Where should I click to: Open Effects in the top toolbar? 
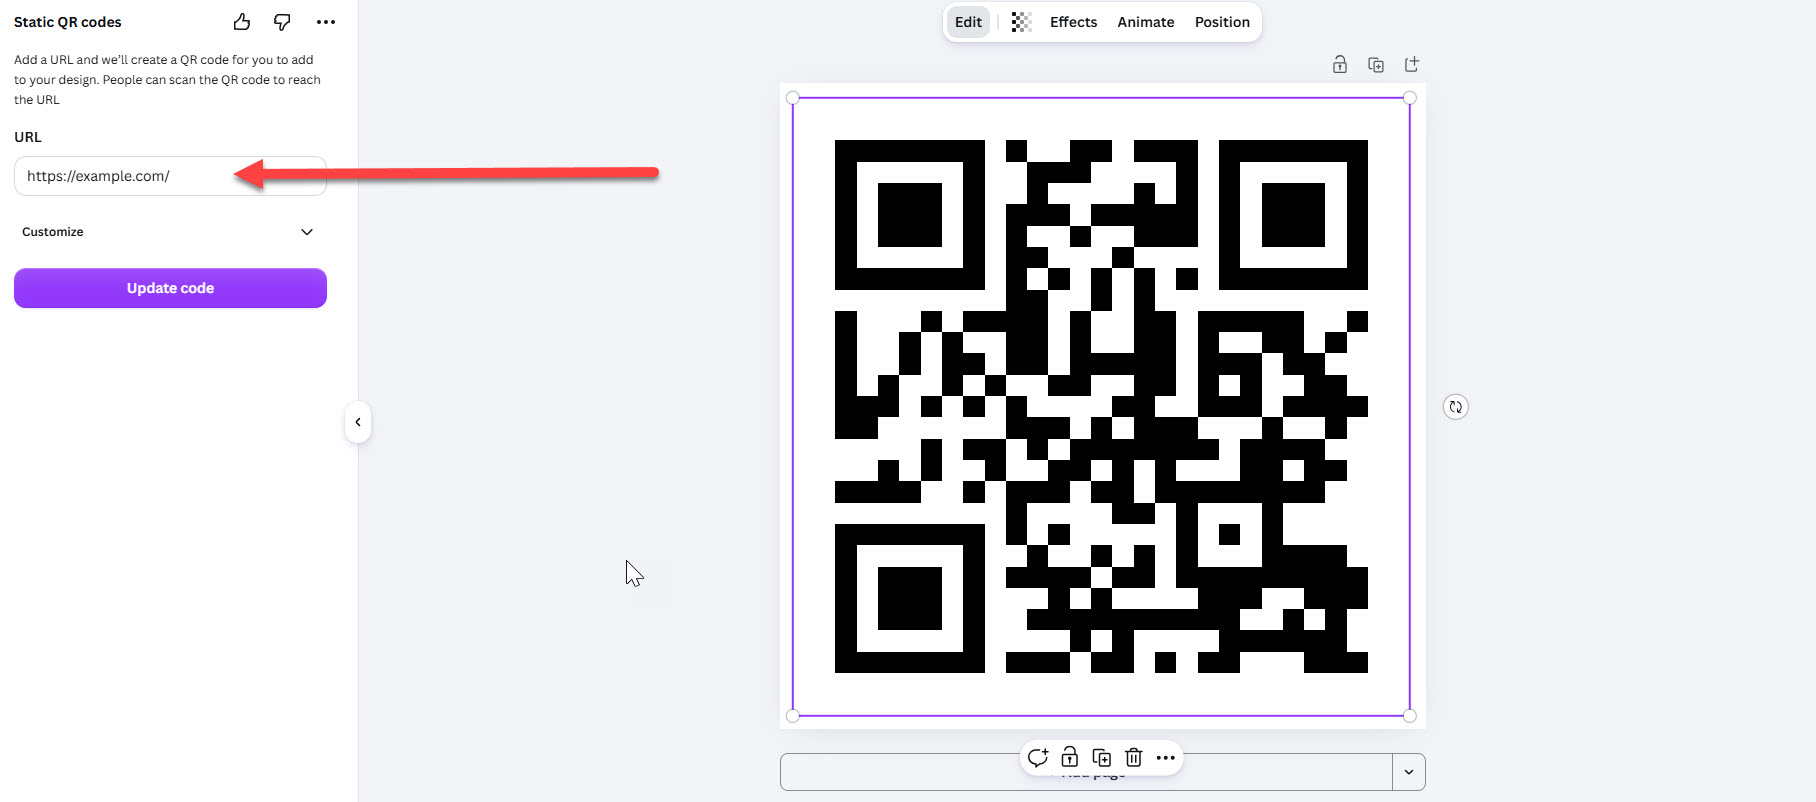pyautogui.click(x=1073, y=22)
